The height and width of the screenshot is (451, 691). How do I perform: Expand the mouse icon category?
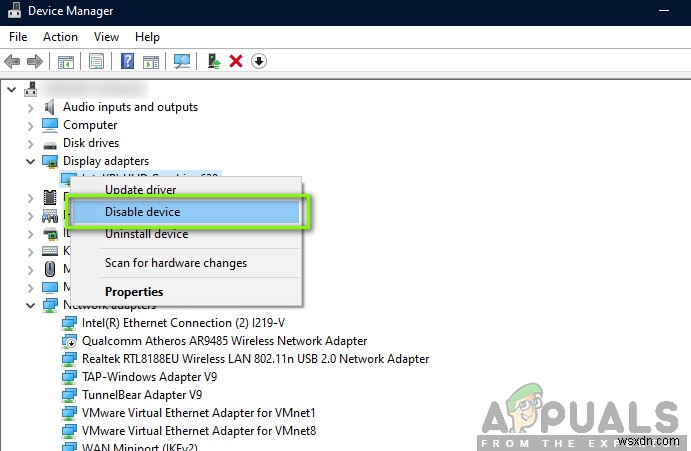click(x=30, y=270)
